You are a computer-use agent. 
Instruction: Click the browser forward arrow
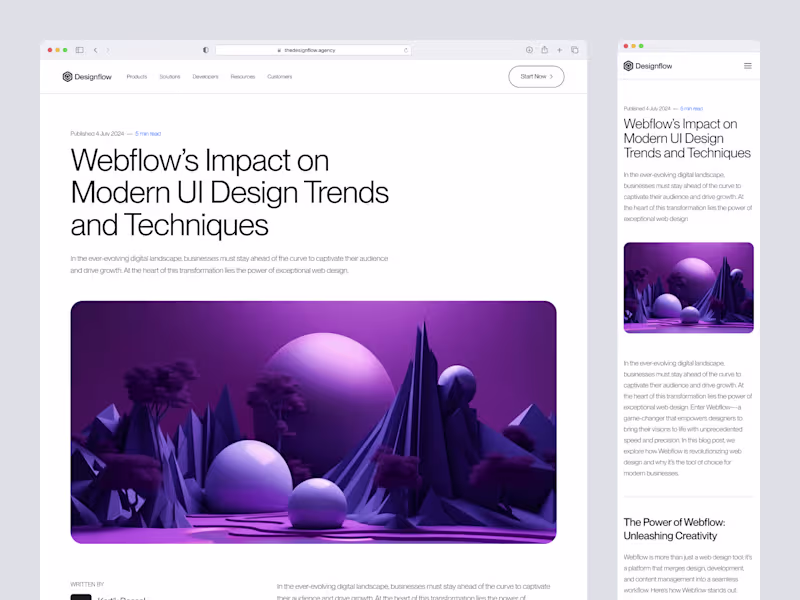pos(108,50)
